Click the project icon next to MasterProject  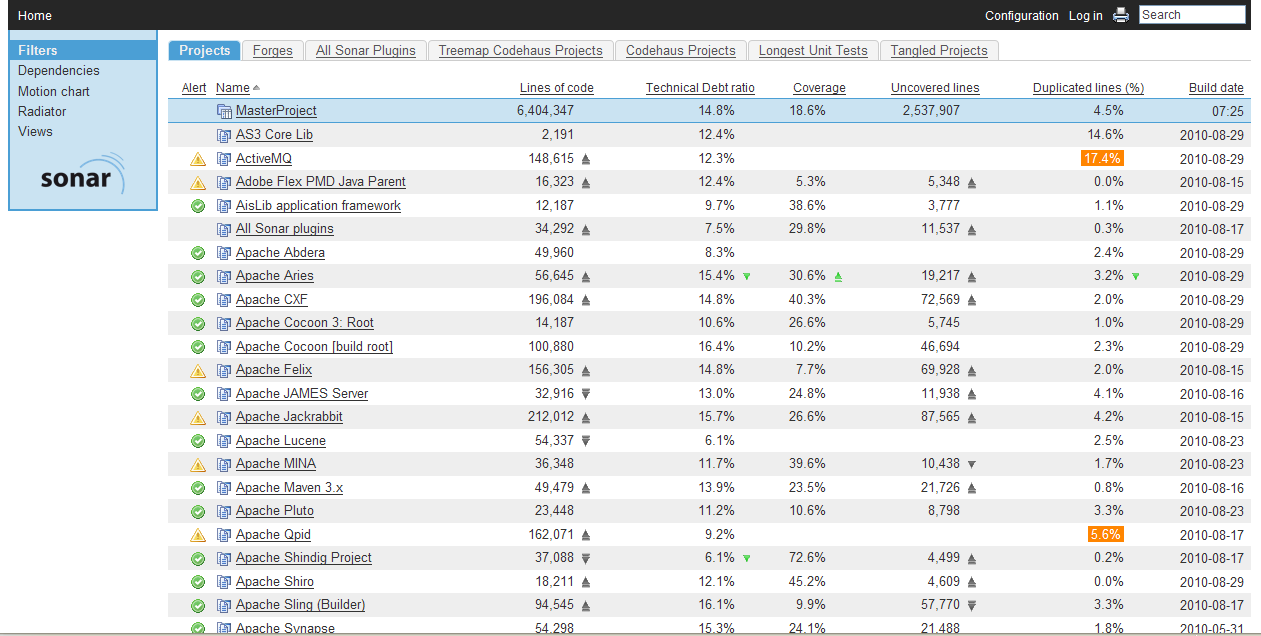[224, 111]
